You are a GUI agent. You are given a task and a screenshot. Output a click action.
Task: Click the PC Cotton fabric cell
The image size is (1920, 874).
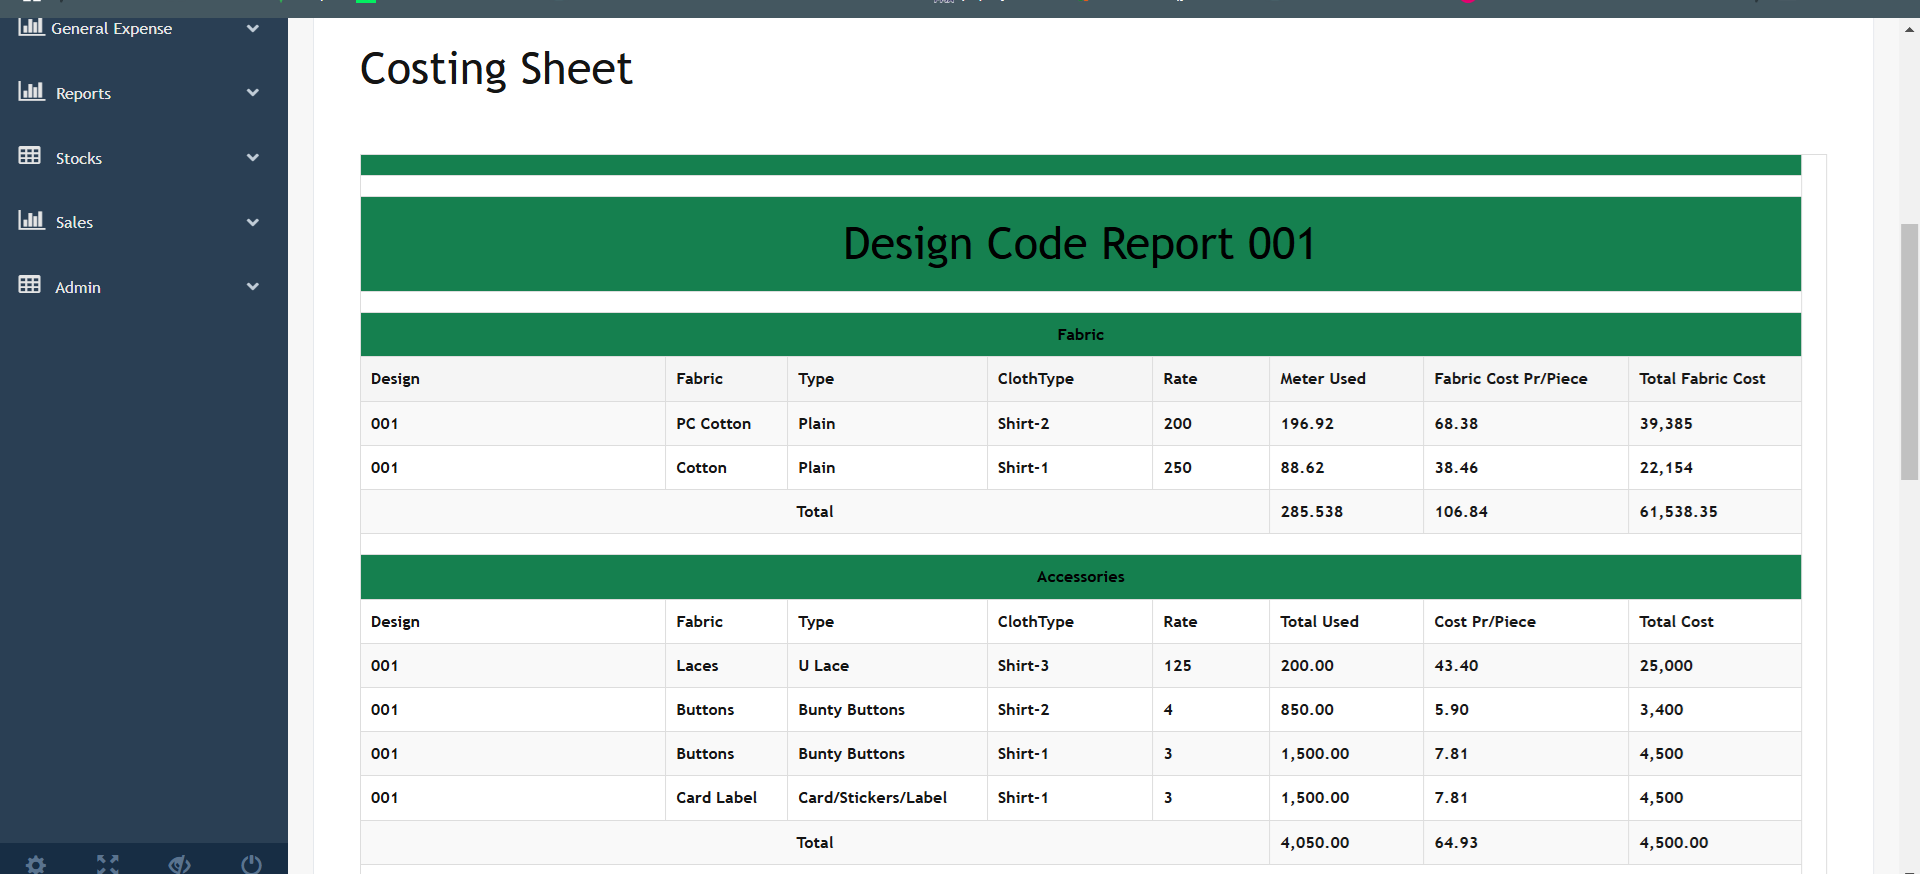[713, 424]
